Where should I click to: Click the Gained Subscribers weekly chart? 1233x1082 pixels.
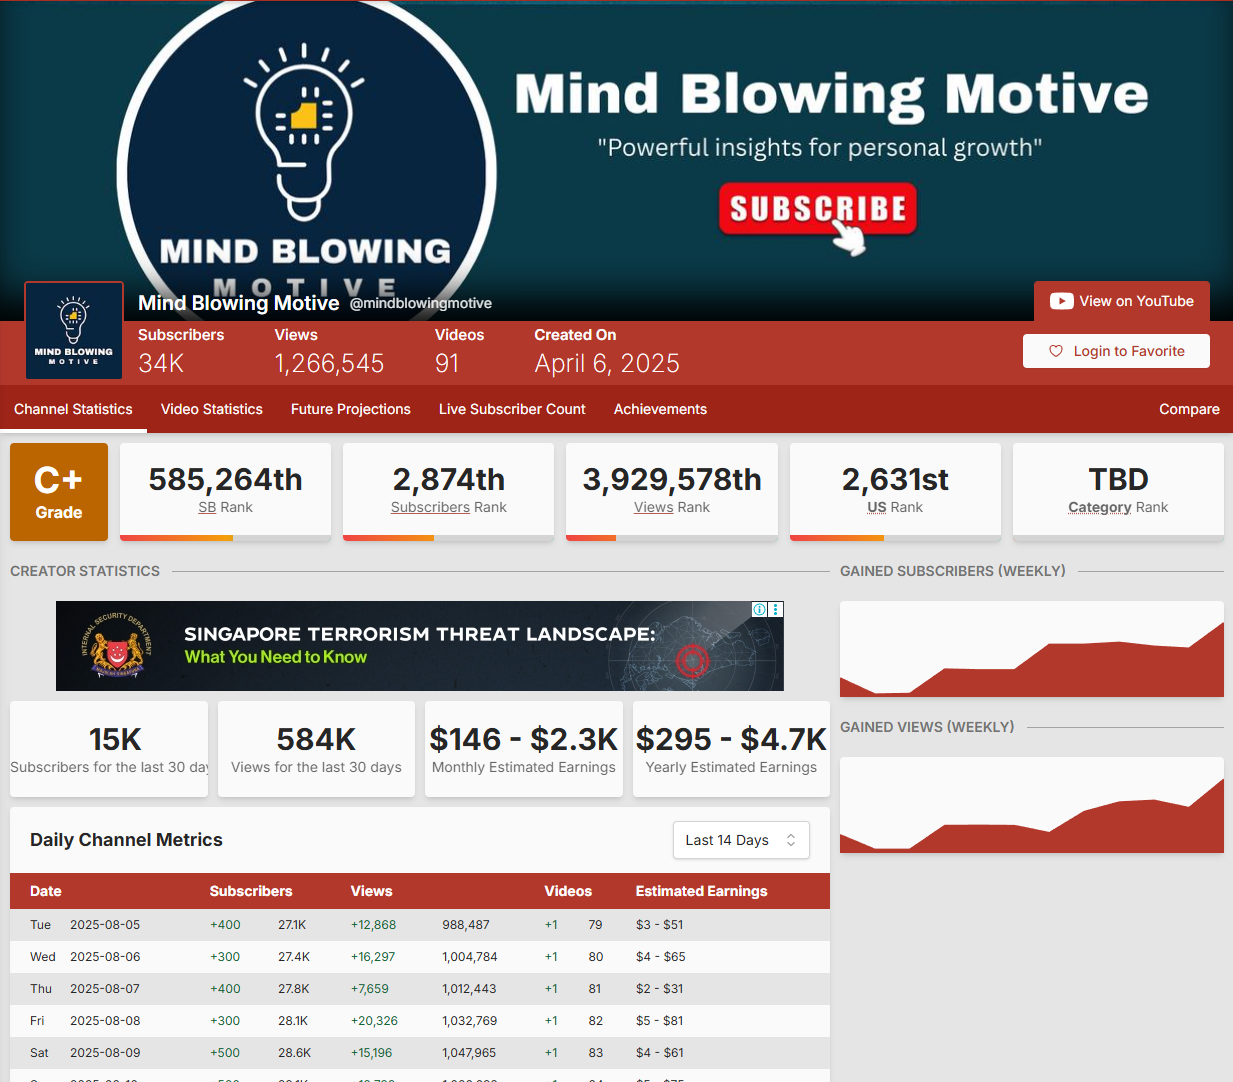[x=1031, y=649]
